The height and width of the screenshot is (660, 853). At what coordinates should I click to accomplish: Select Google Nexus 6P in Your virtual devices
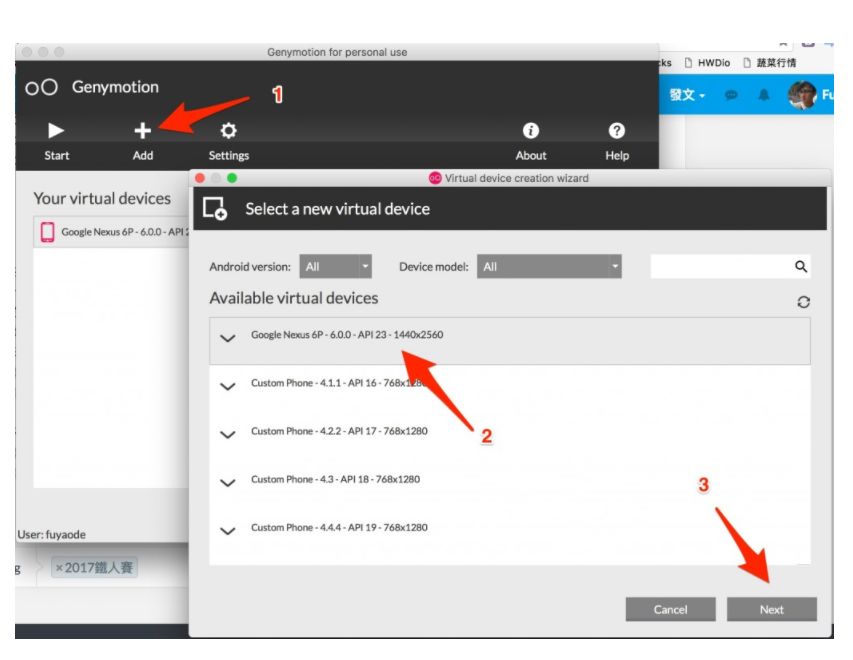tap(112, 232)
